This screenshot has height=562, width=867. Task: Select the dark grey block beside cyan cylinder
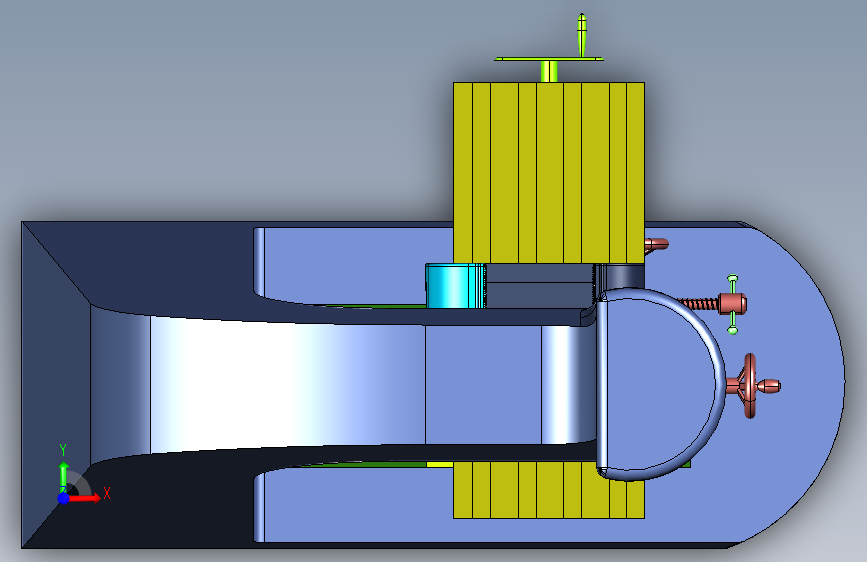point(540,285)
